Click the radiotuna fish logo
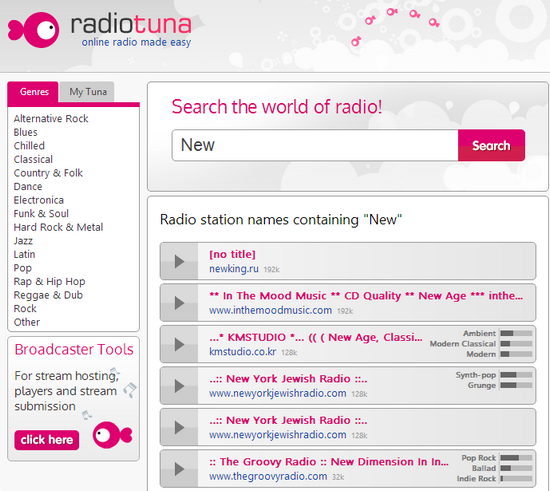The height and width of the screenshot is (491, 550). tap(34, 30)
